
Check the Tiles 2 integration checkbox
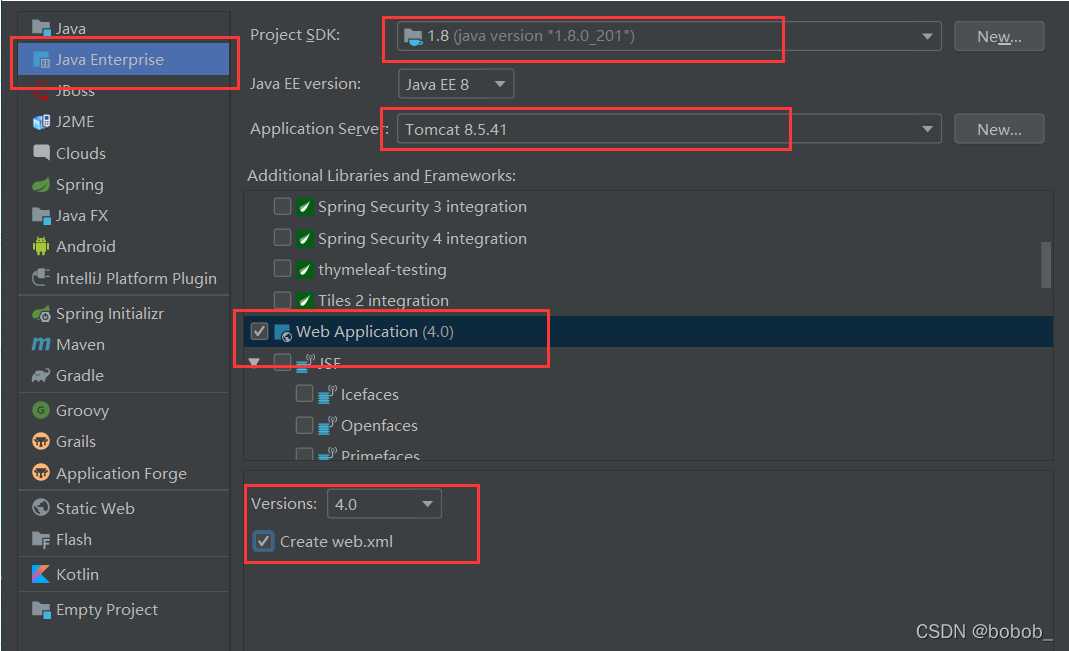(282, 300)
